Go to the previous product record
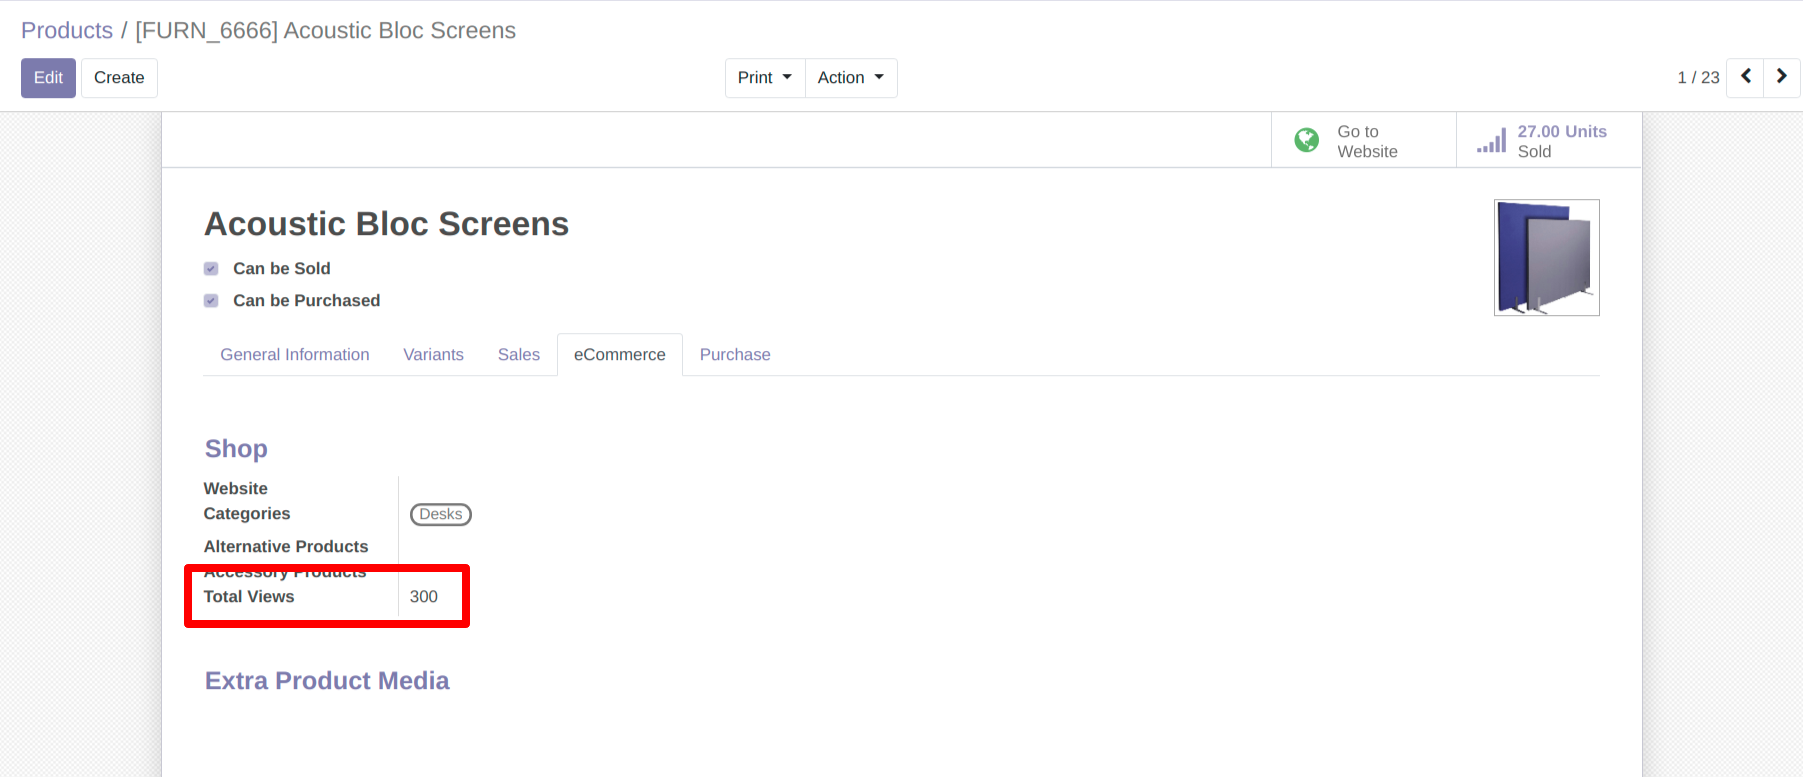The image size is (1803, 777). (x=1745, y=77)
